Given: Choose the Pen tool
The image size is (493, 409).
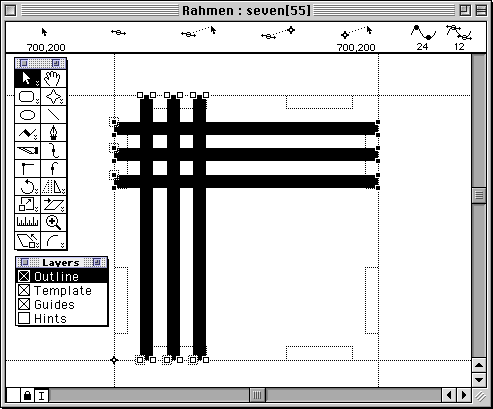Looking at the screenshot, I should click(53, 133).
